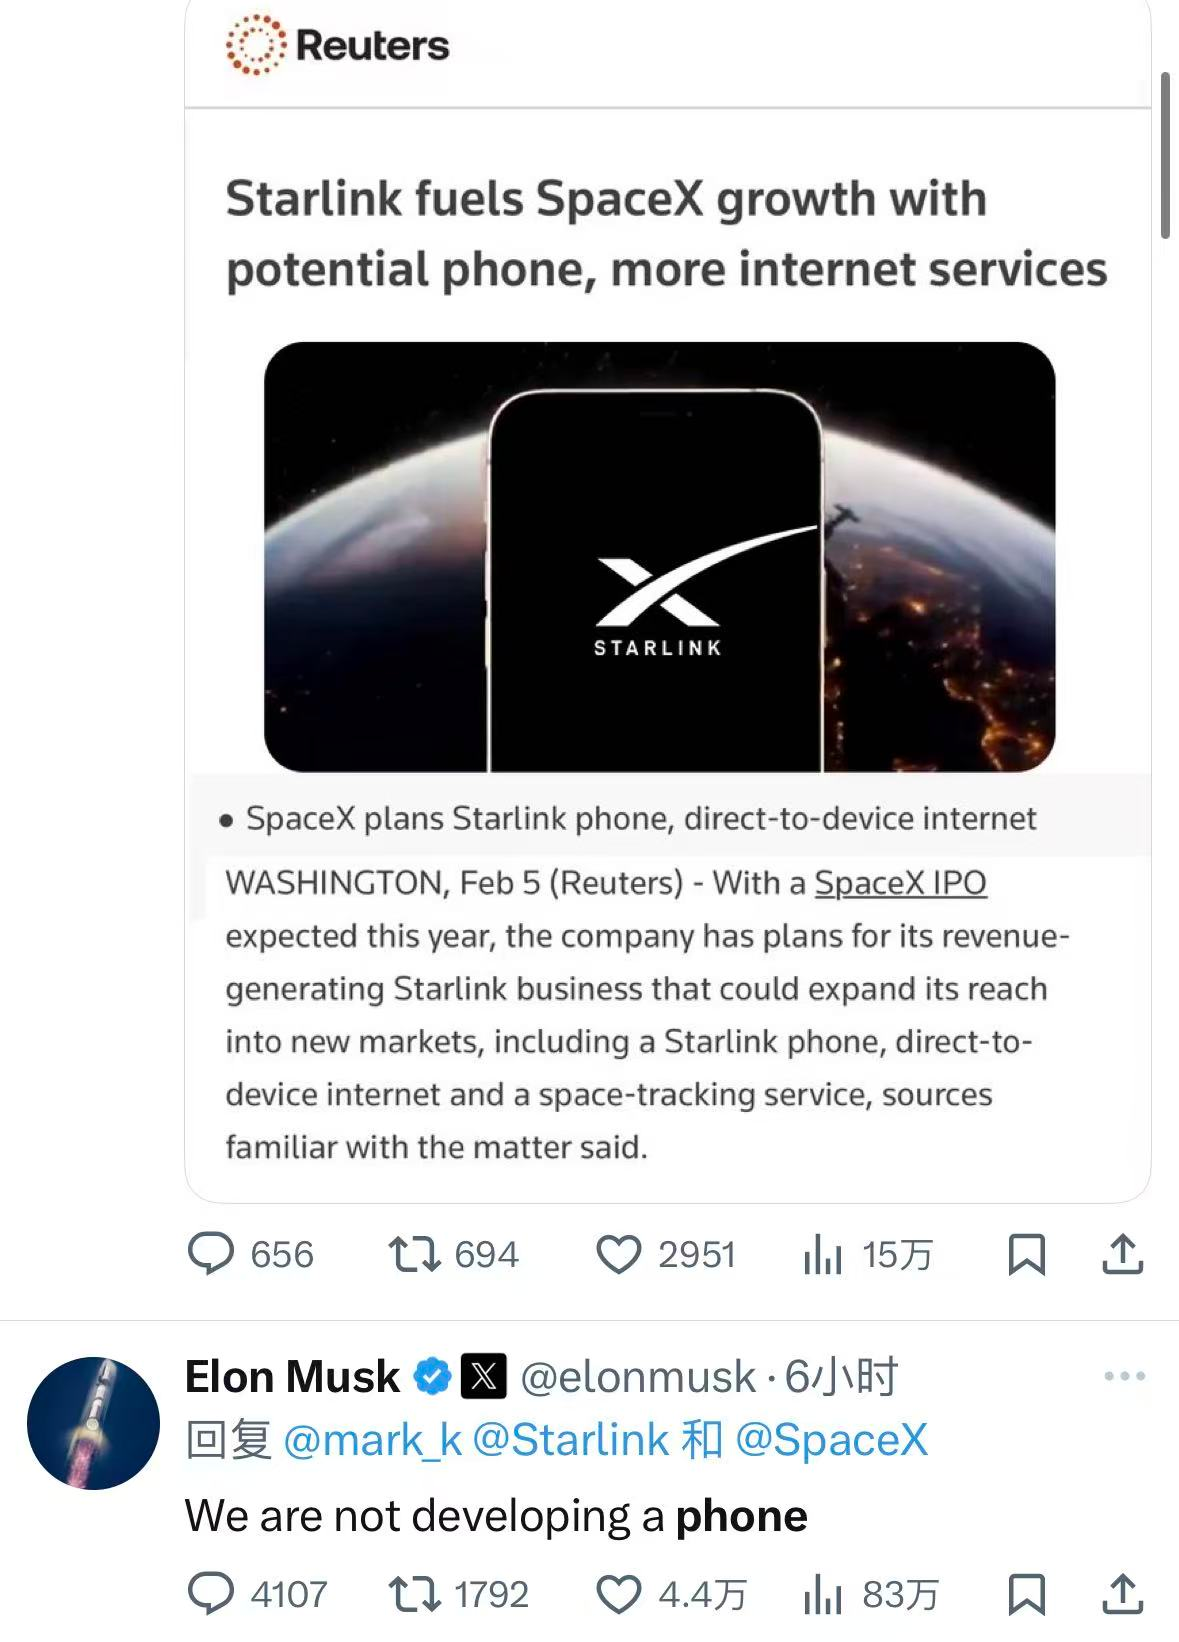Click the X affiliation badge beside Elon Musk
The width and height of the screenshot is (1179, 1642).
(483, 1377)
